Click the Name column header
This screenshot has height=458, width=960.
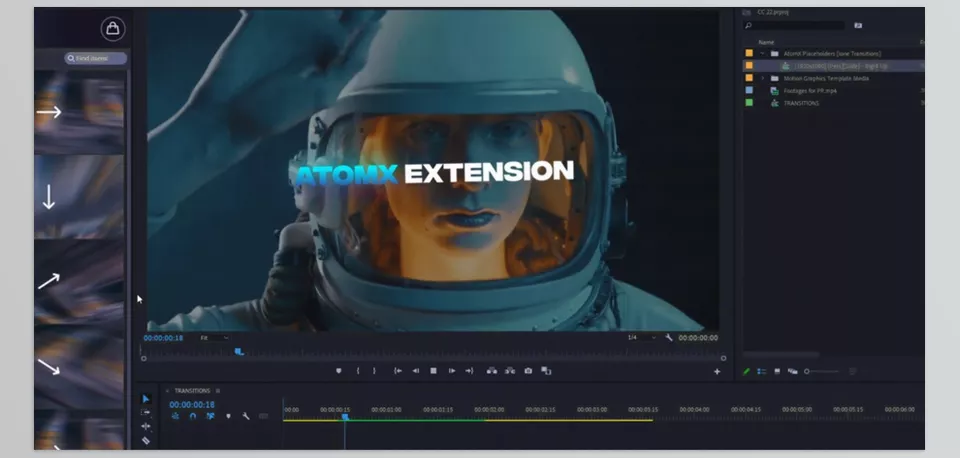click(767, 42)
